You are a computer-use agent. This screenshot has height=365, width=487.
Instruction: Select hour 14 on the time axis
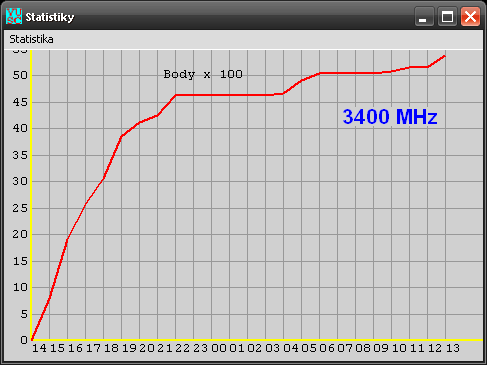point(39,348)
